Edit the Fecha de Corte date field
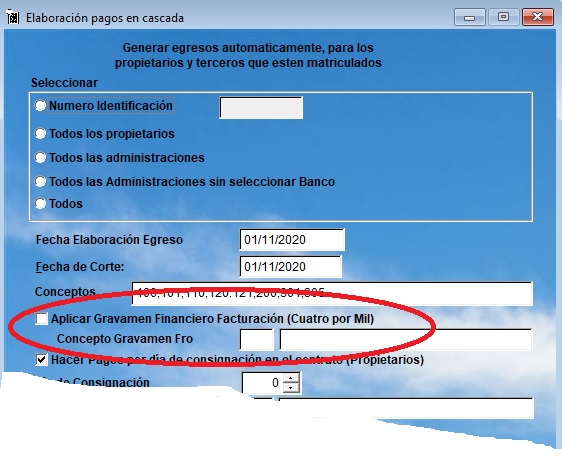562x461 pixels. tap(290, 267)
